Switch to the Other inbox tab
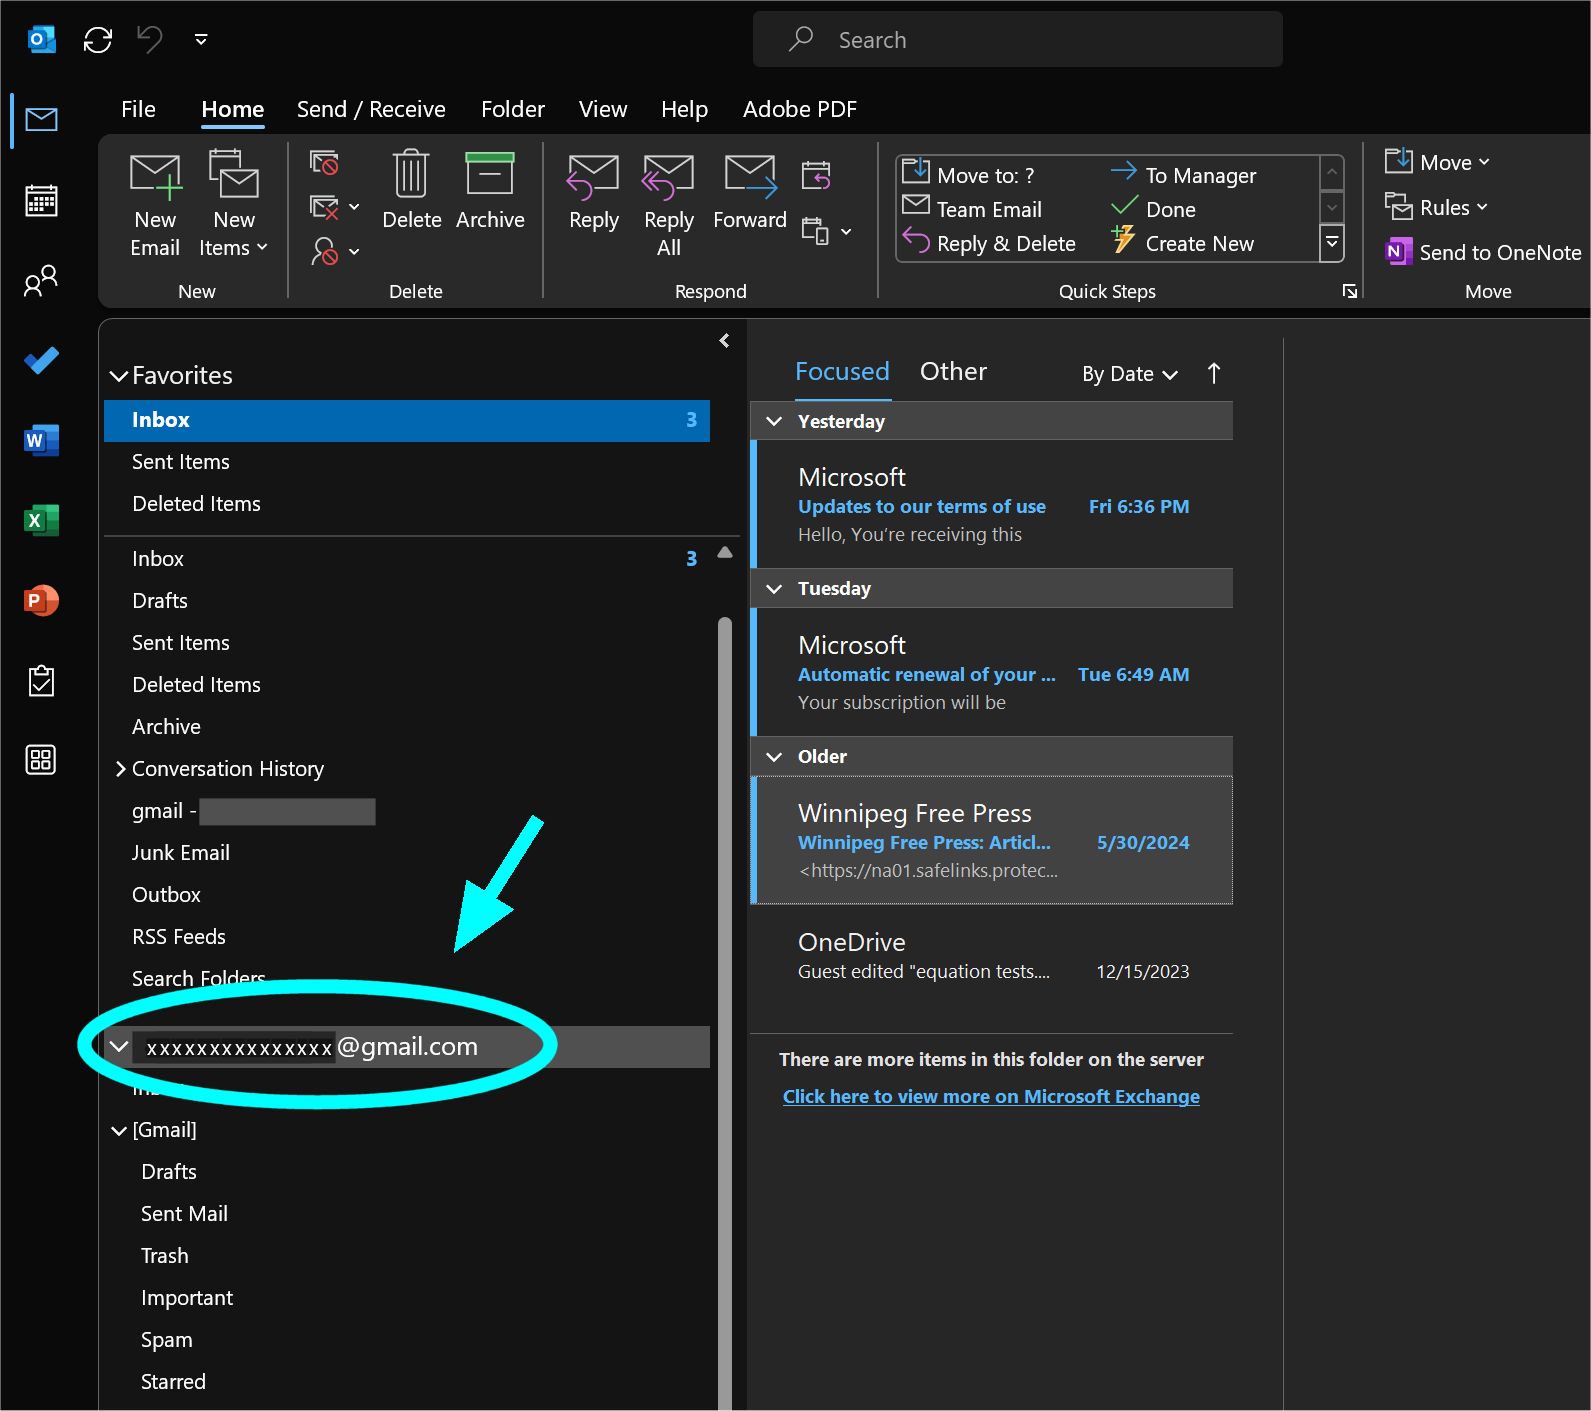This screenshot has height=1411, width=1591. [952, 372]
